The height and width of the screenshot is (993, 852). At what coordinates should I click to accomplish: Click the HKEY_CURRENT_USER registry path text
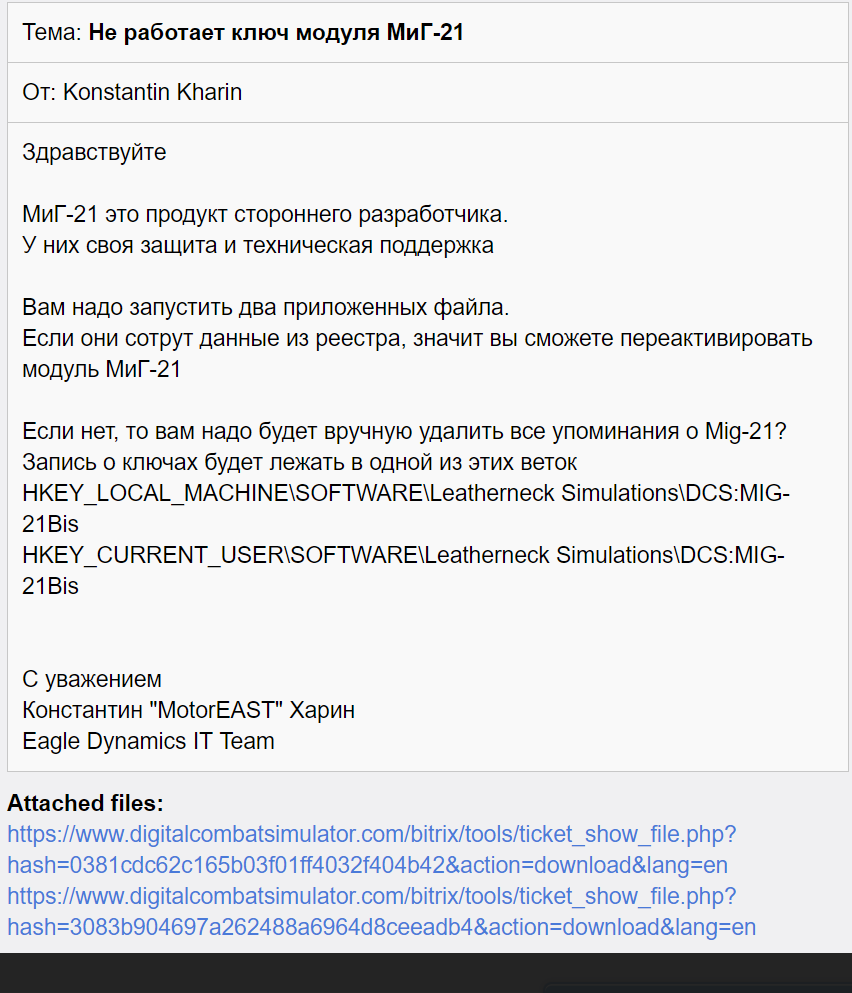pyautogui.click(x=404, y=571)
